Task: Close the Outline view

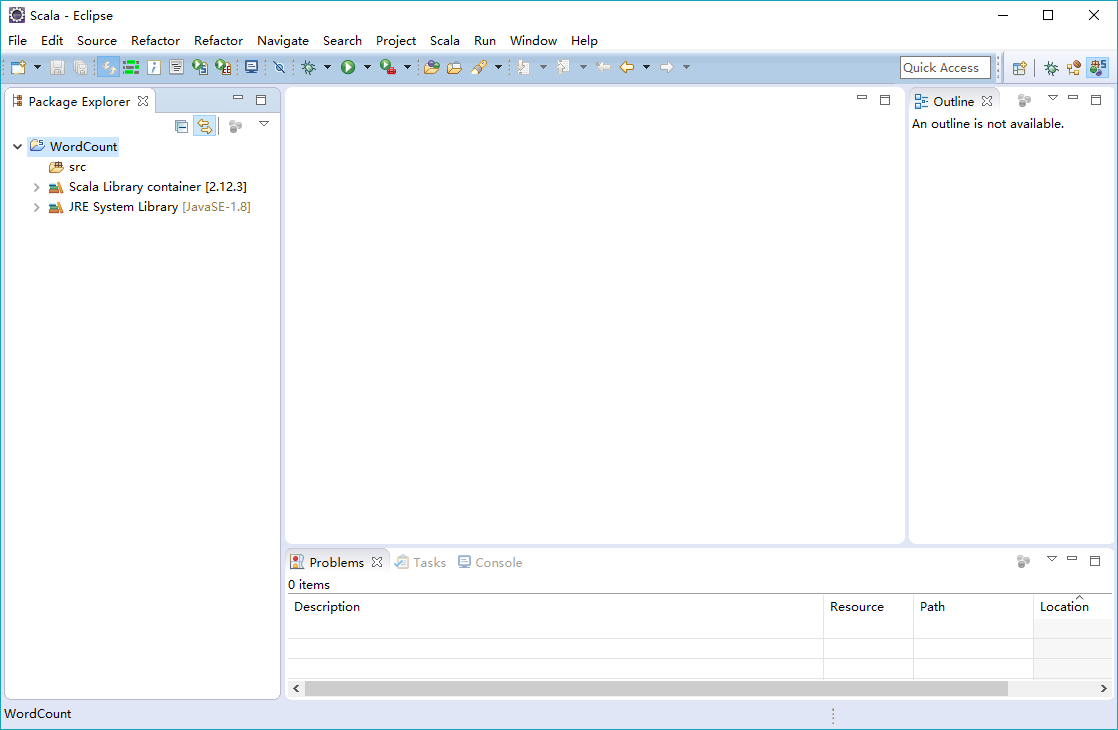Action: coord(987,101)
